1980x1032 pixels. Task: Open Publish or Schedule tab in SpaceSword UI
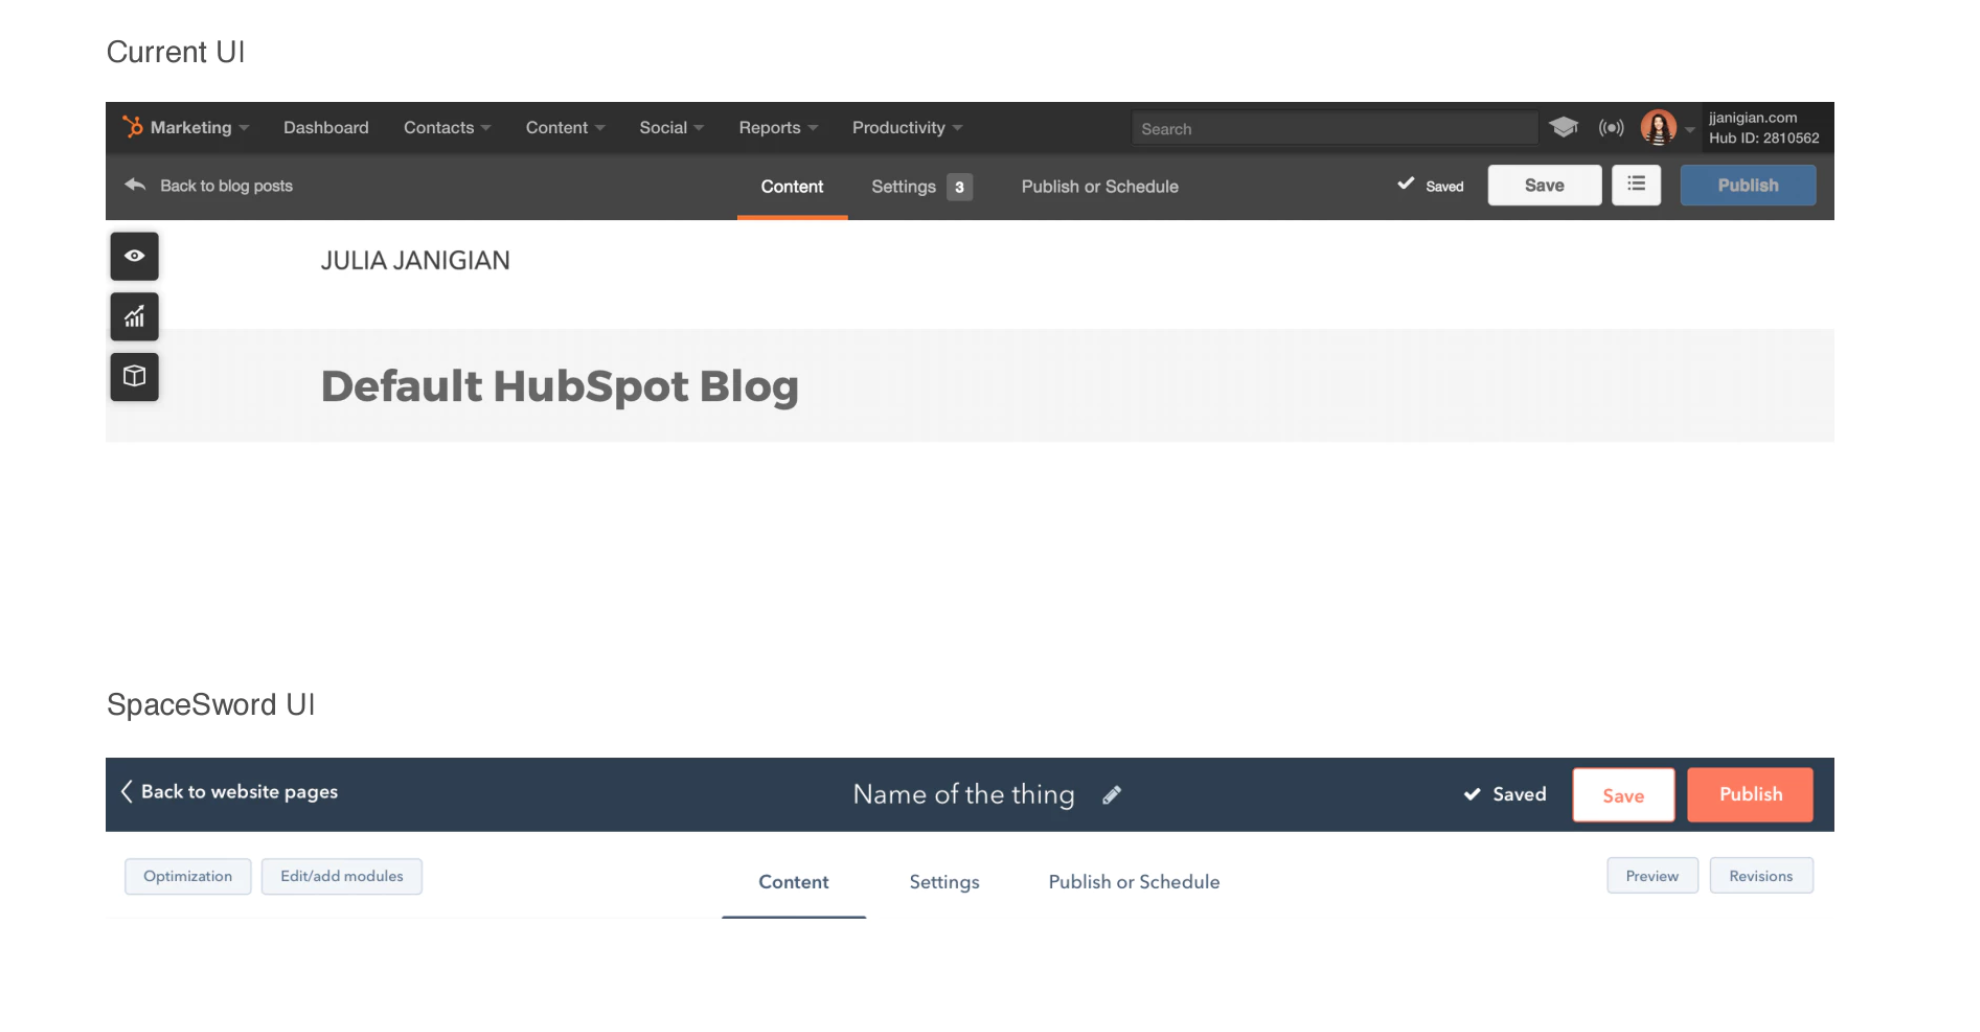[x=1134, y=882]
